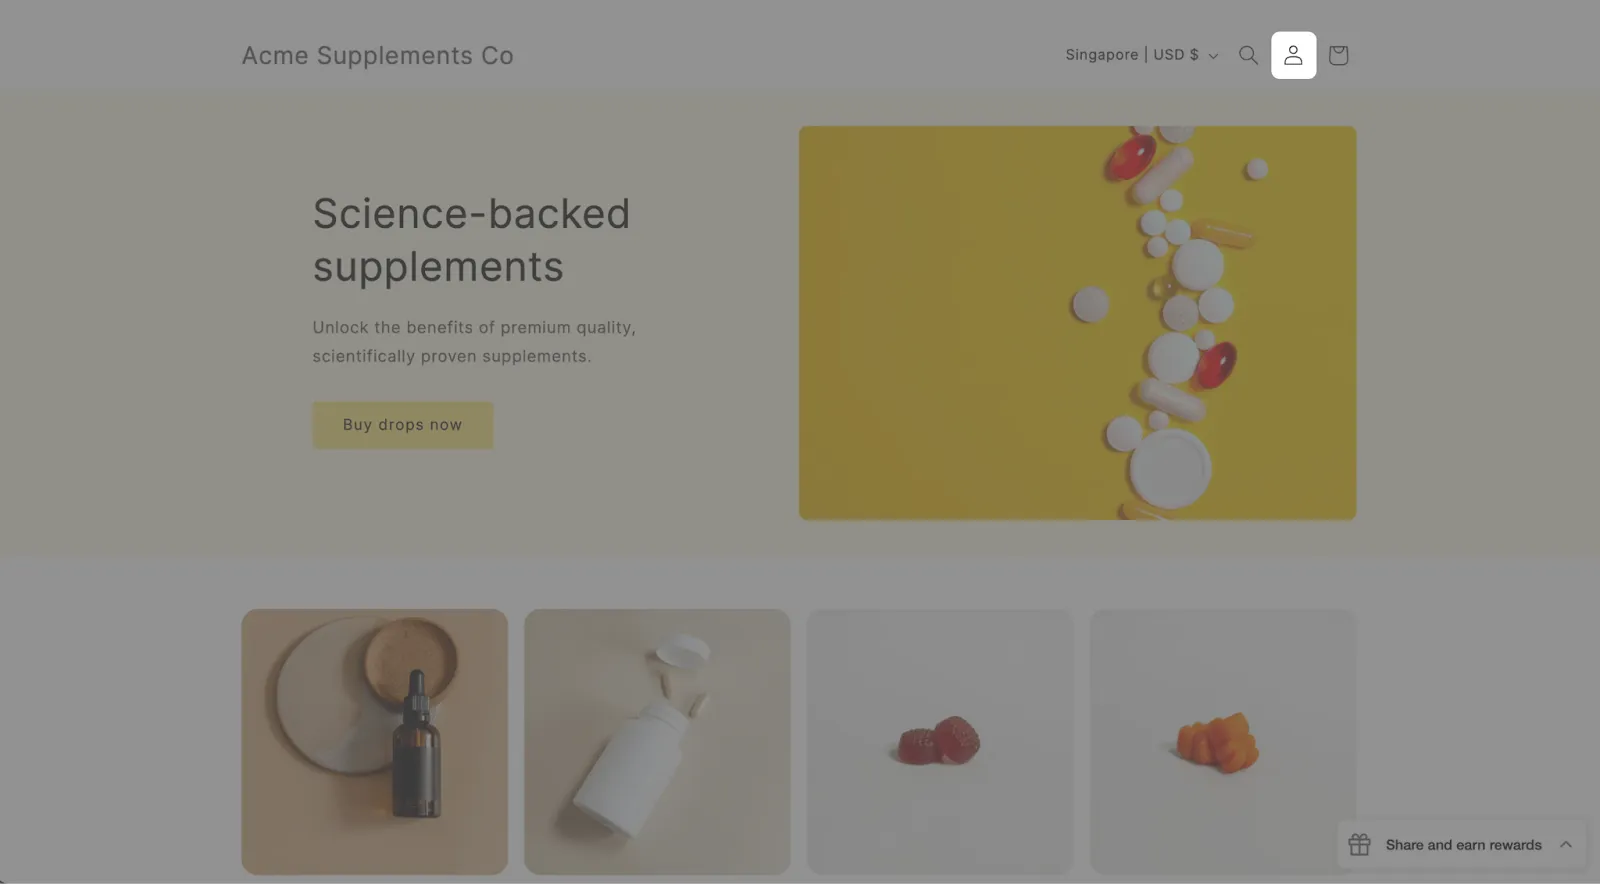This screenshot has height=884, width=1600.
Task: Click the Singapore country label
Action: 1101,55
